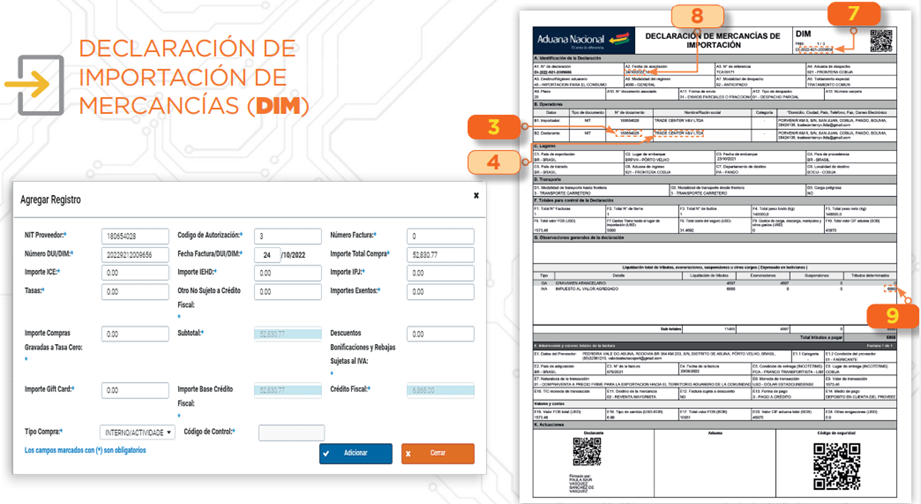
Task: Click the orange import arrow icon
Action: click(35, 83)
